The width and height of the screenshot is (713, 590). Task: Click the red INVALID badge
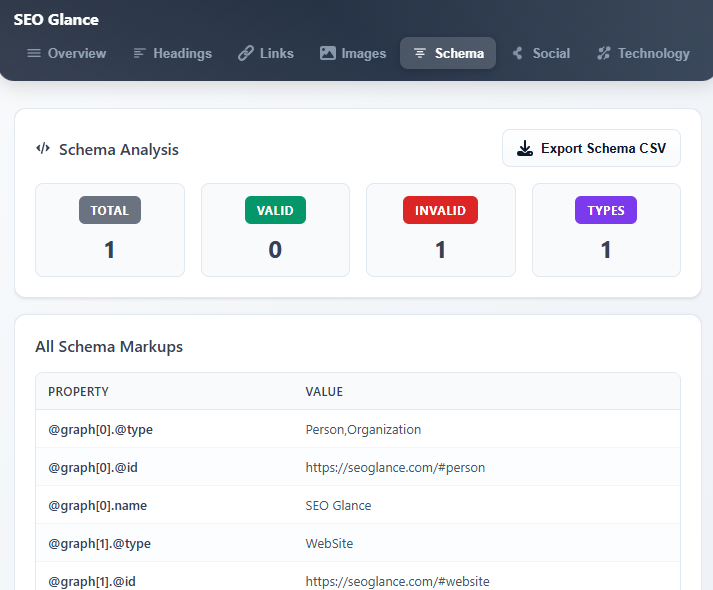[x=441, y=210]
